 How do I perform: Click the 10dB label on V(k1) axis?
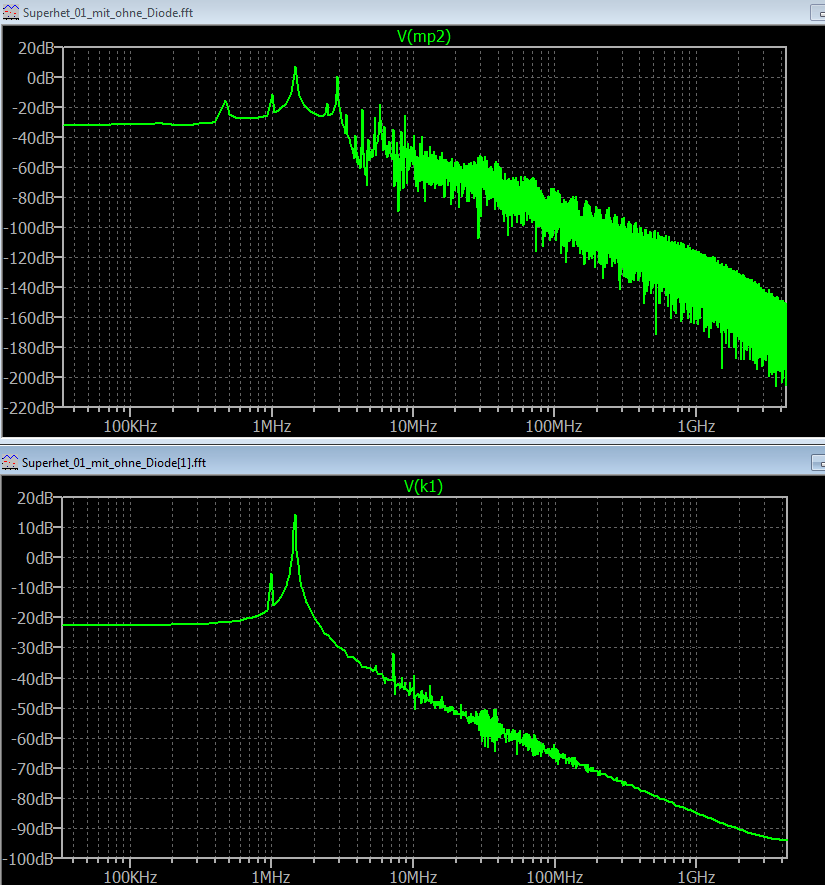[35, 528]
